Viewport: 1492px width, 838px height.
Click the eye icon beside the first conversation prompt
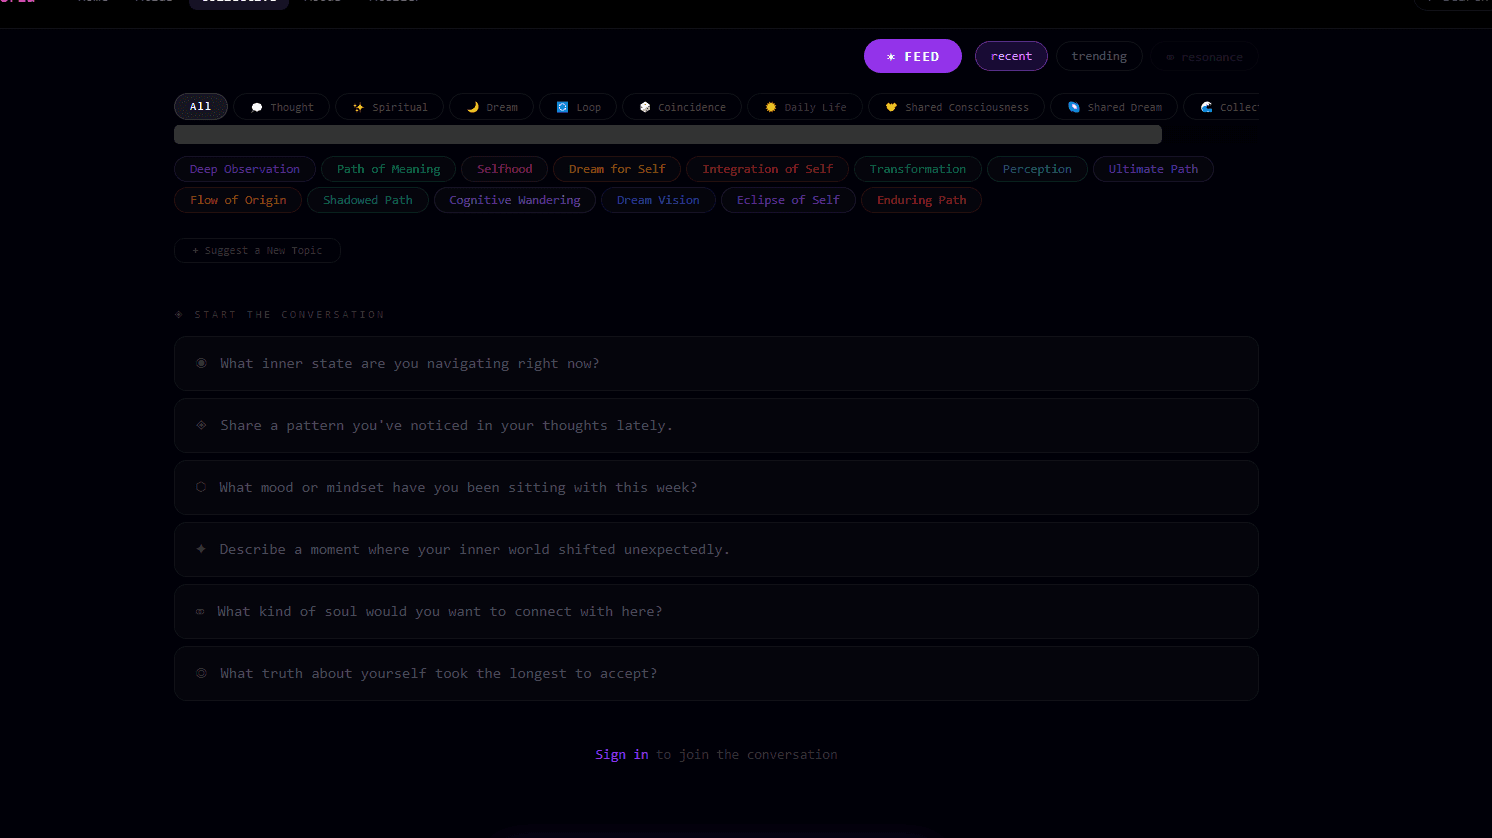(x=201, y=363)
